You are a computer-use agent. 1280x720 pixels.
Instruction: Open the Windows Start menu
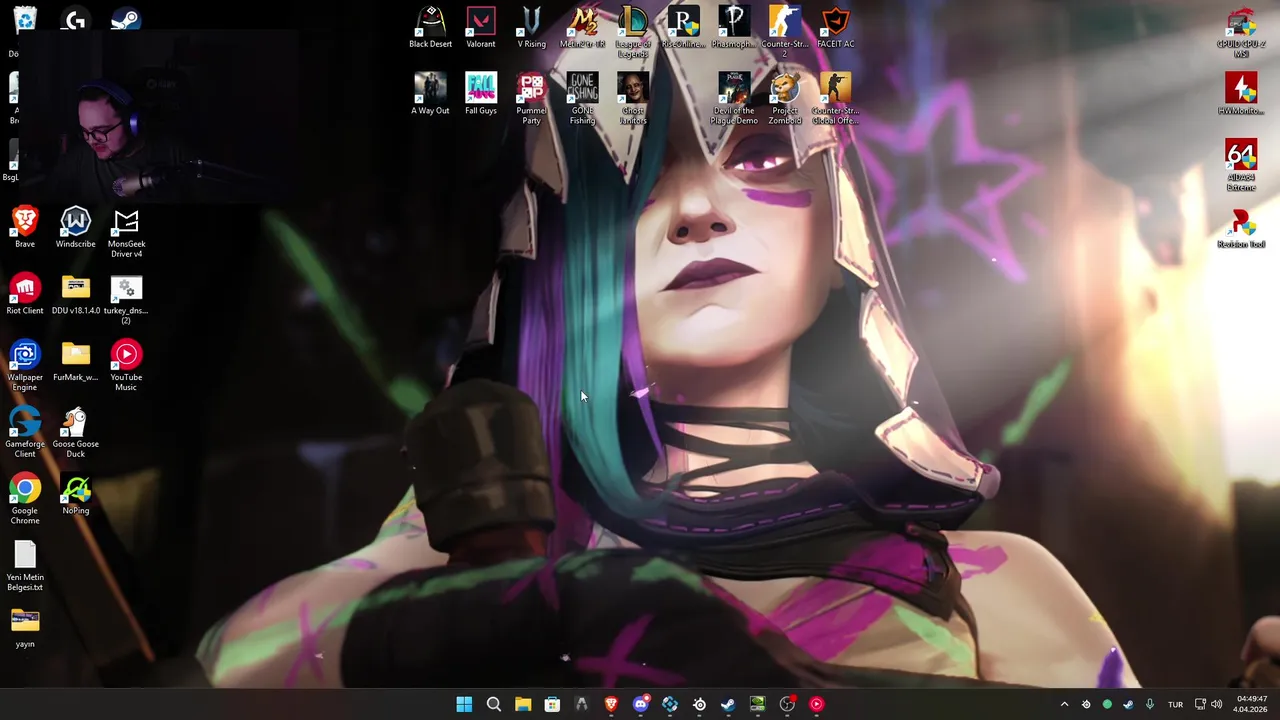(x=464, y=704)
